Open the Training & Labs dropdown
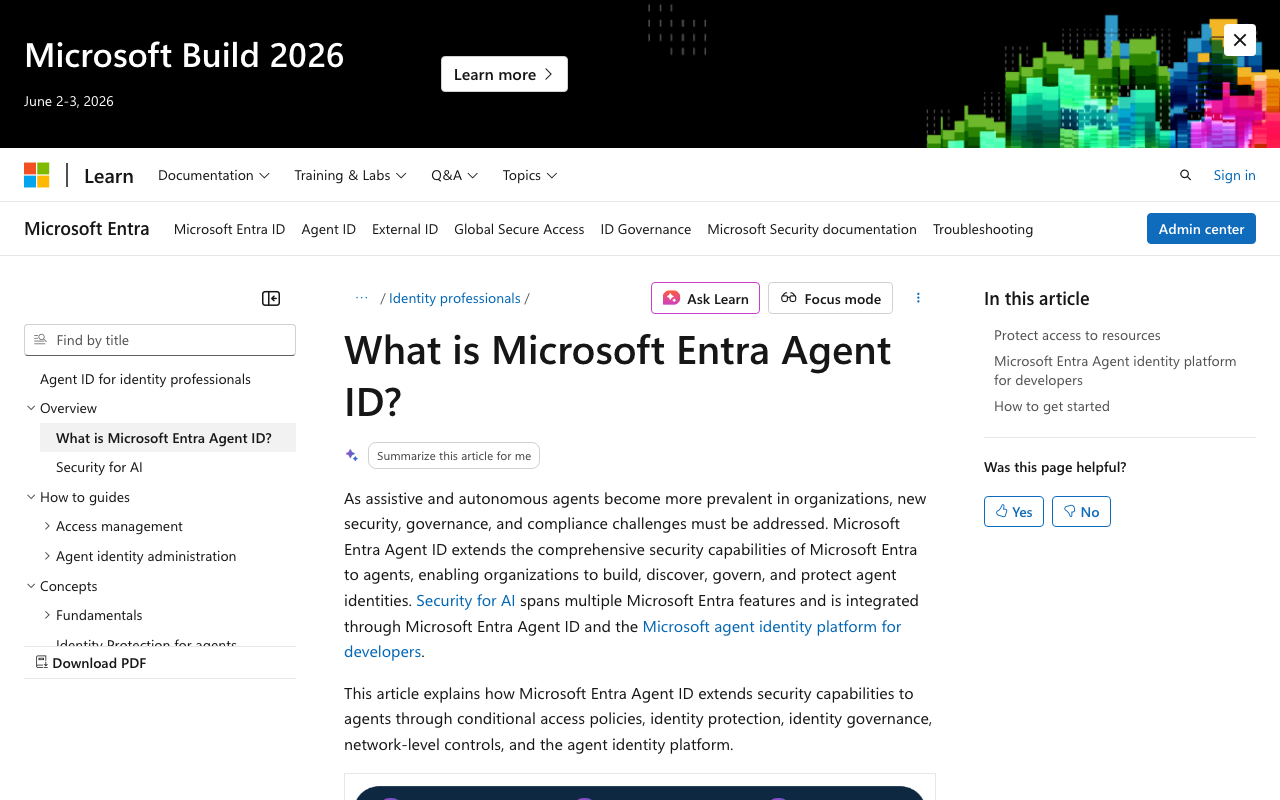1280x800 pixels. [350, 175]
